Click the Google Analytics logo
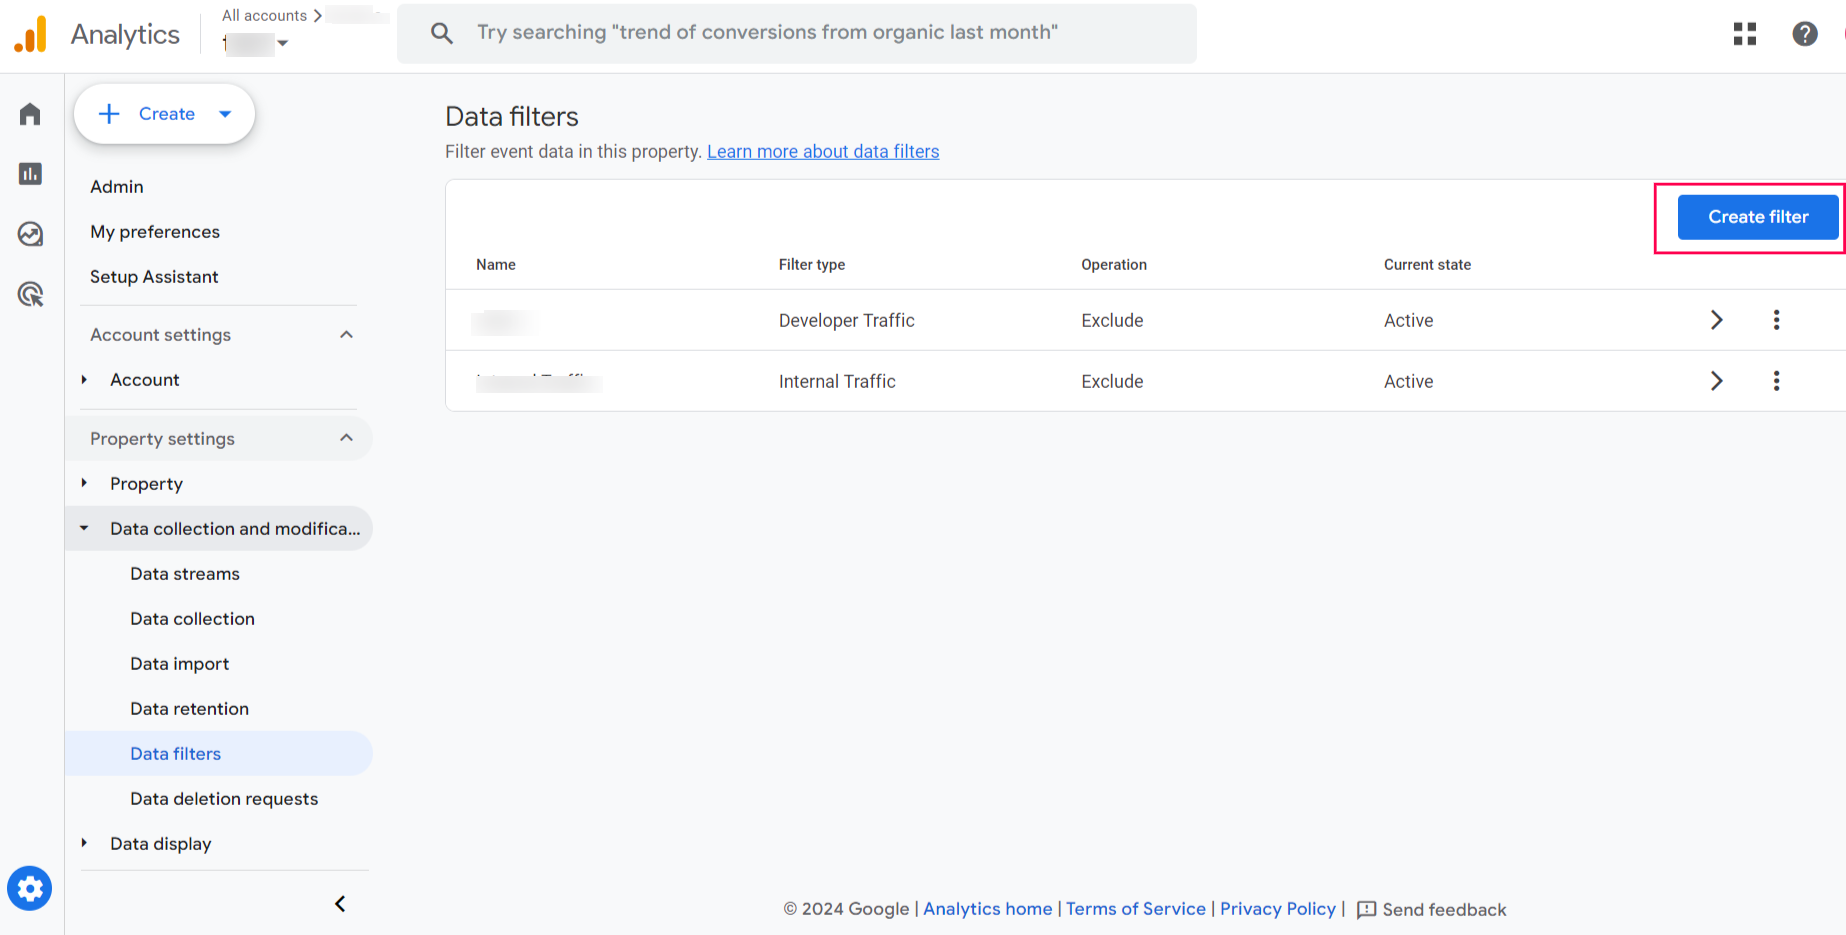1846x935 pixels. [x=30, y=34]
